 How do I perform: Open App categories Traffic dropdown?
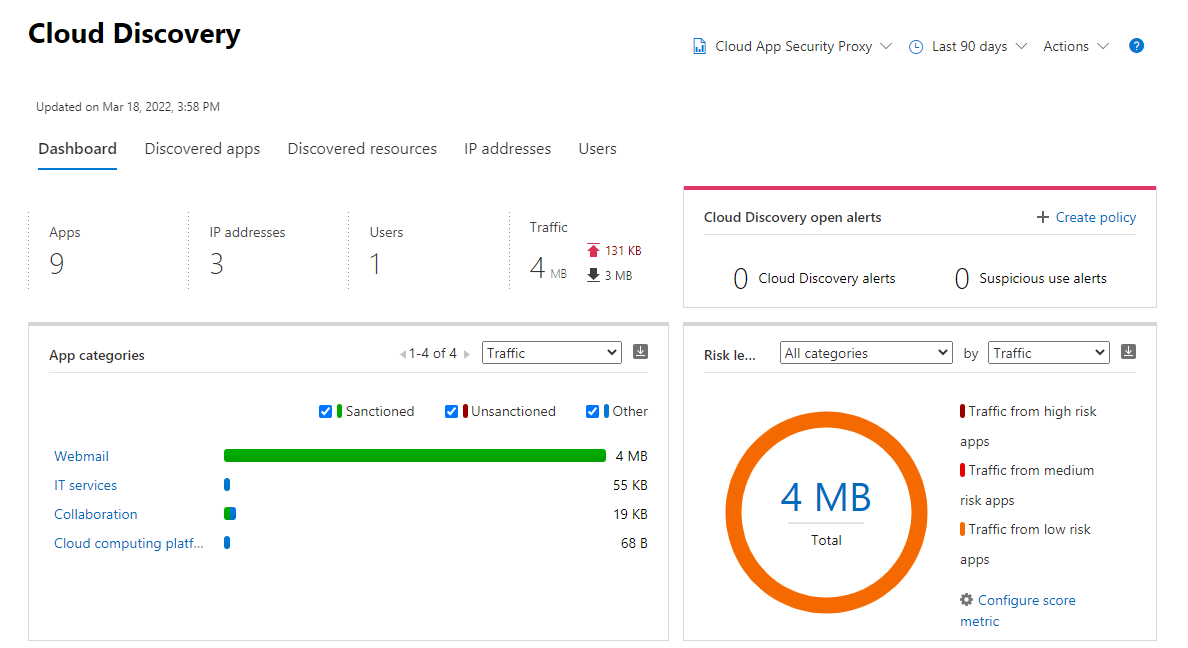click(x=551, y=353)
